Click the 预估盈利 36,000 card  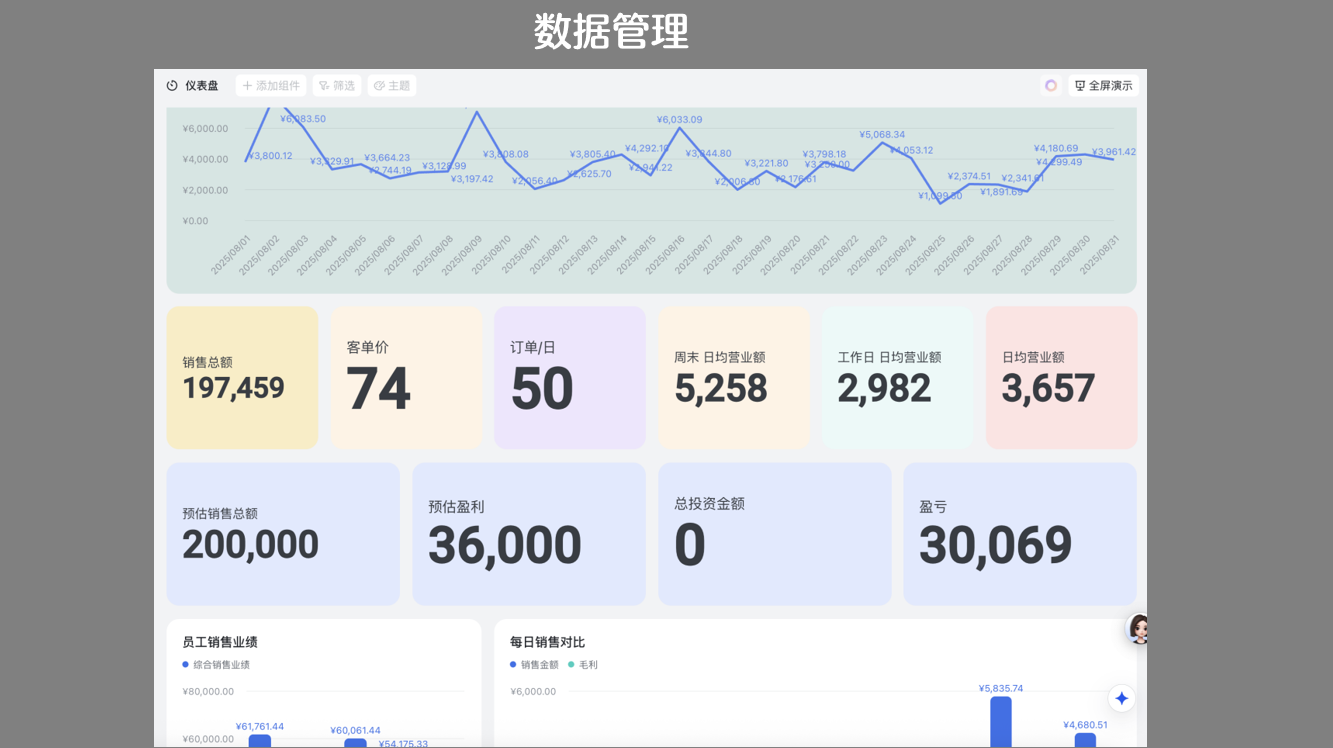[x=529, y=534]
